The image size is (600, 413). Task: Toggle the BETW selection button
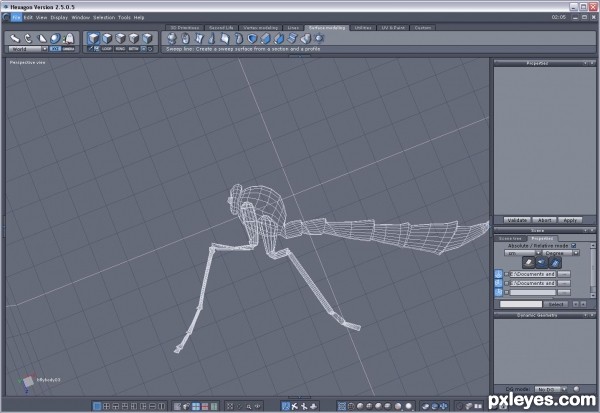[x=134, y=49]
